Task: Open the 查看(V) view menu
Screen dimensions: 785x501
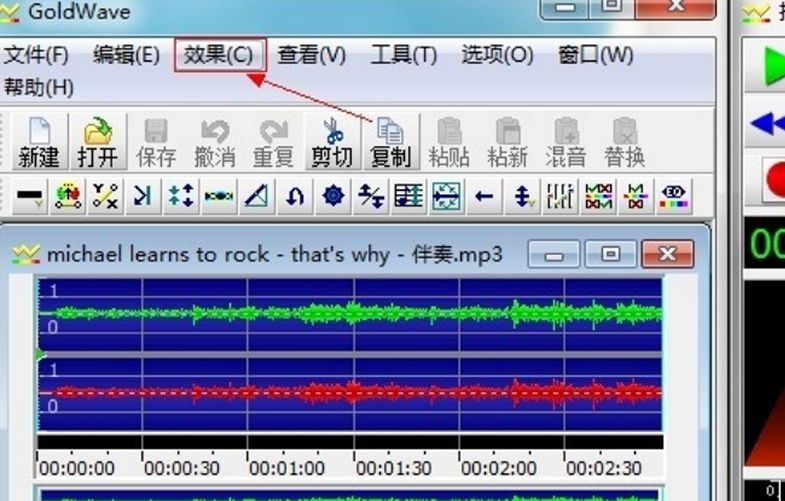Action: coord(311,55)
